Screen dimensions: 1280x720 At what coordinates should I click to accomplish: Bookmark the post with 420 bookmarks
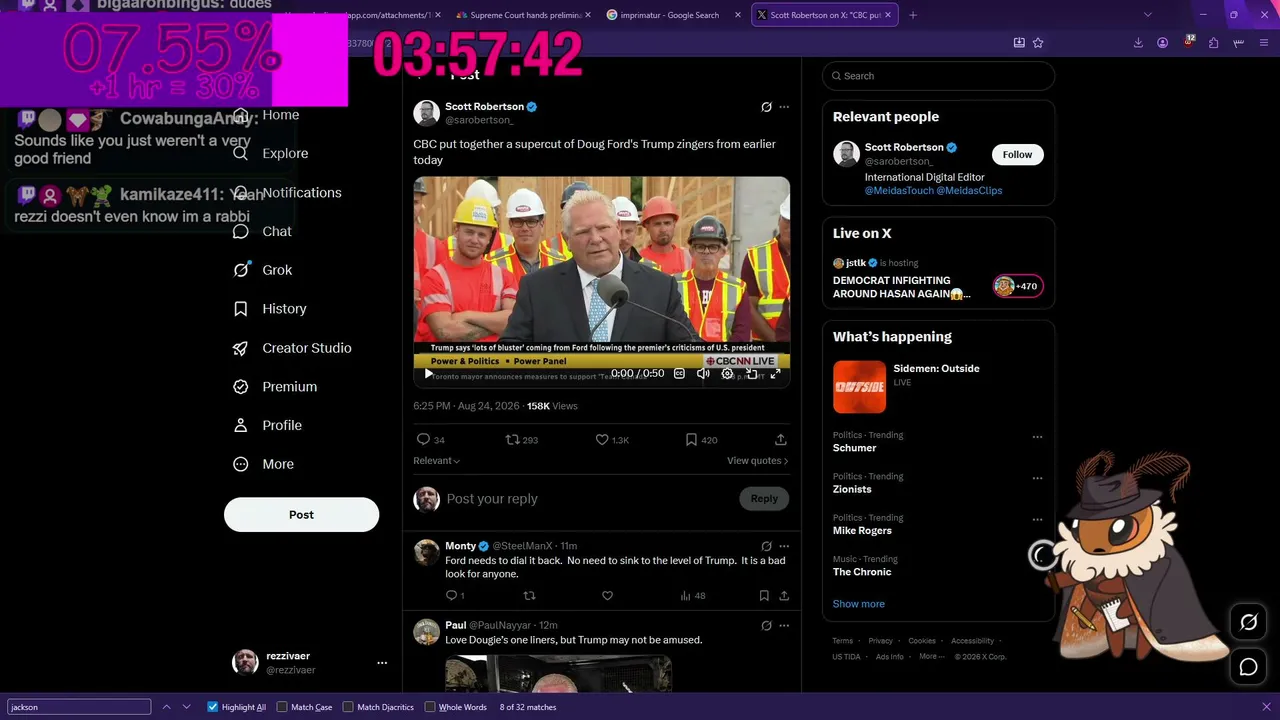point(691,440)
